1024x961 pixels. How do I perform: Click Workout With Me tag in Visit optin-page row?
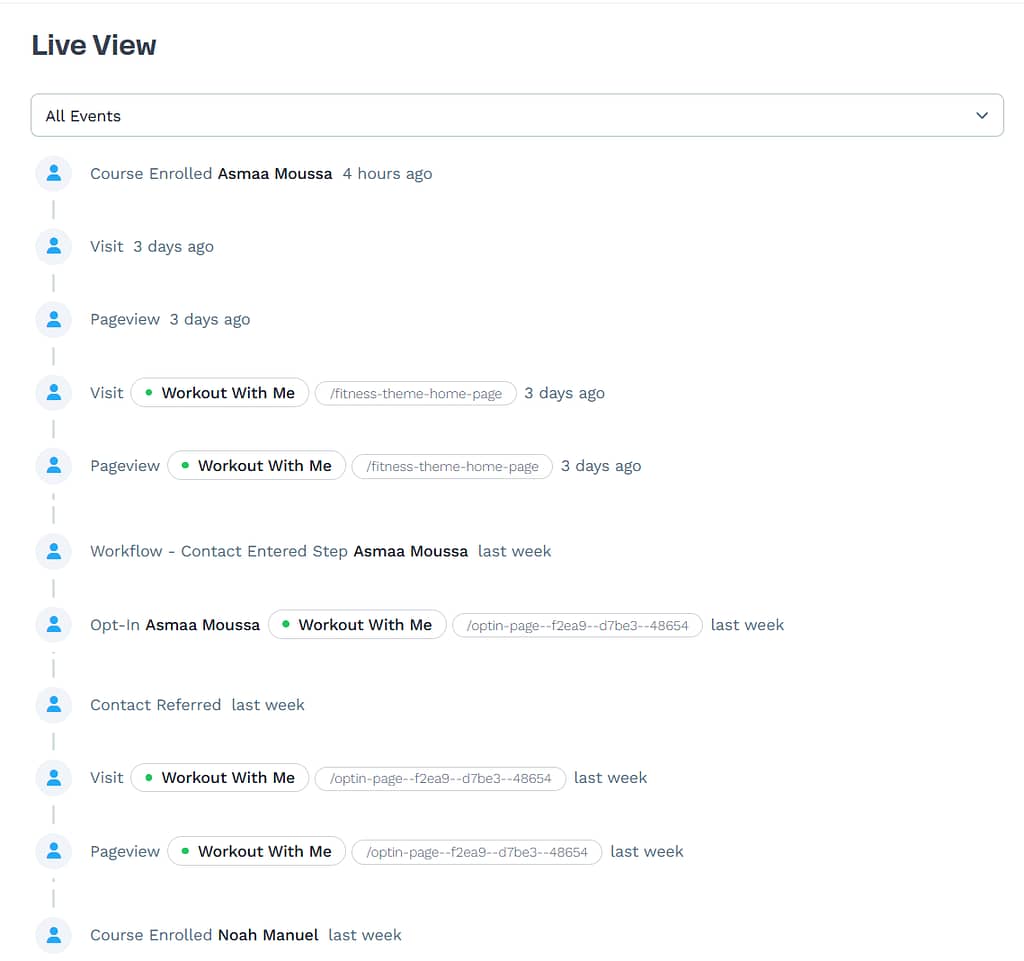[x=219, y=778]
